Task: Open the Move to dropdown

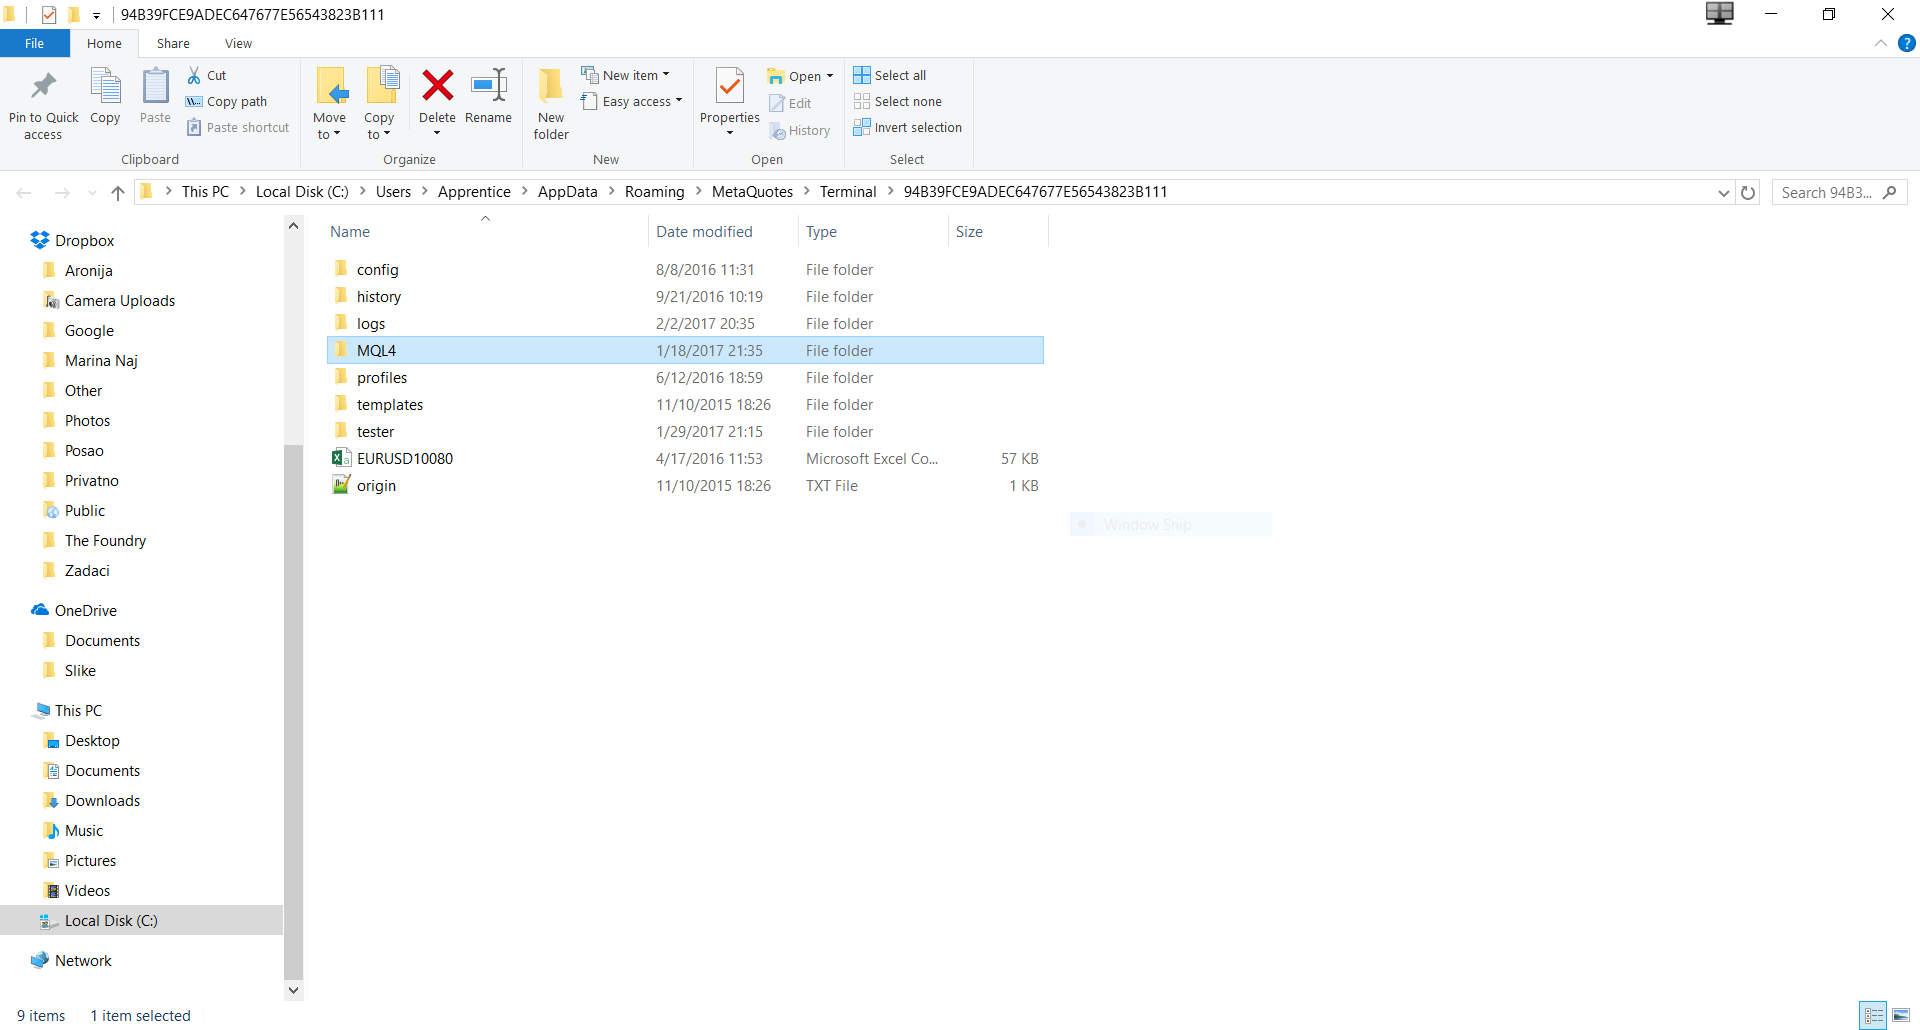Action: (330, 104)
